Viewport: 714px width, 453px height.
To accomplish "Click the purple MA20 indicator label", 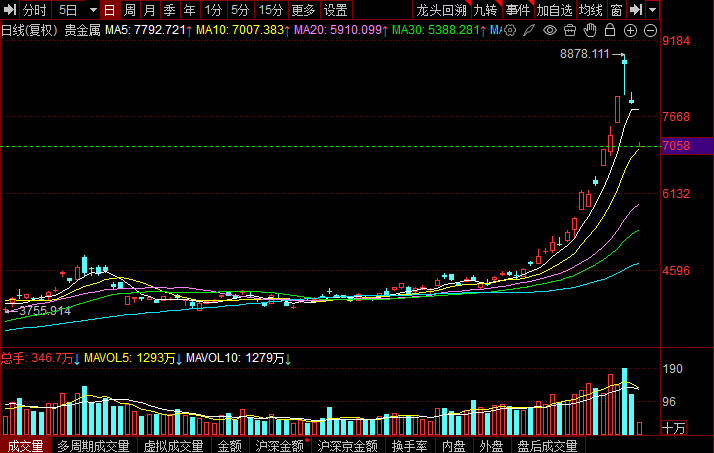I will [341, 31].
